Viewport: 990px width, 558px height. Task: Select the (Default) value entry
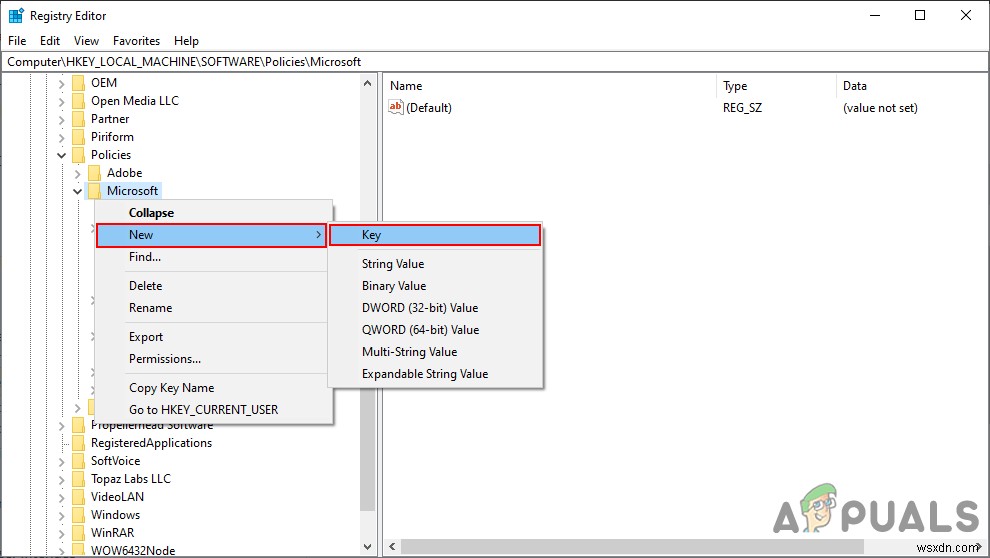pyautogui.click(x=429, y=108)
